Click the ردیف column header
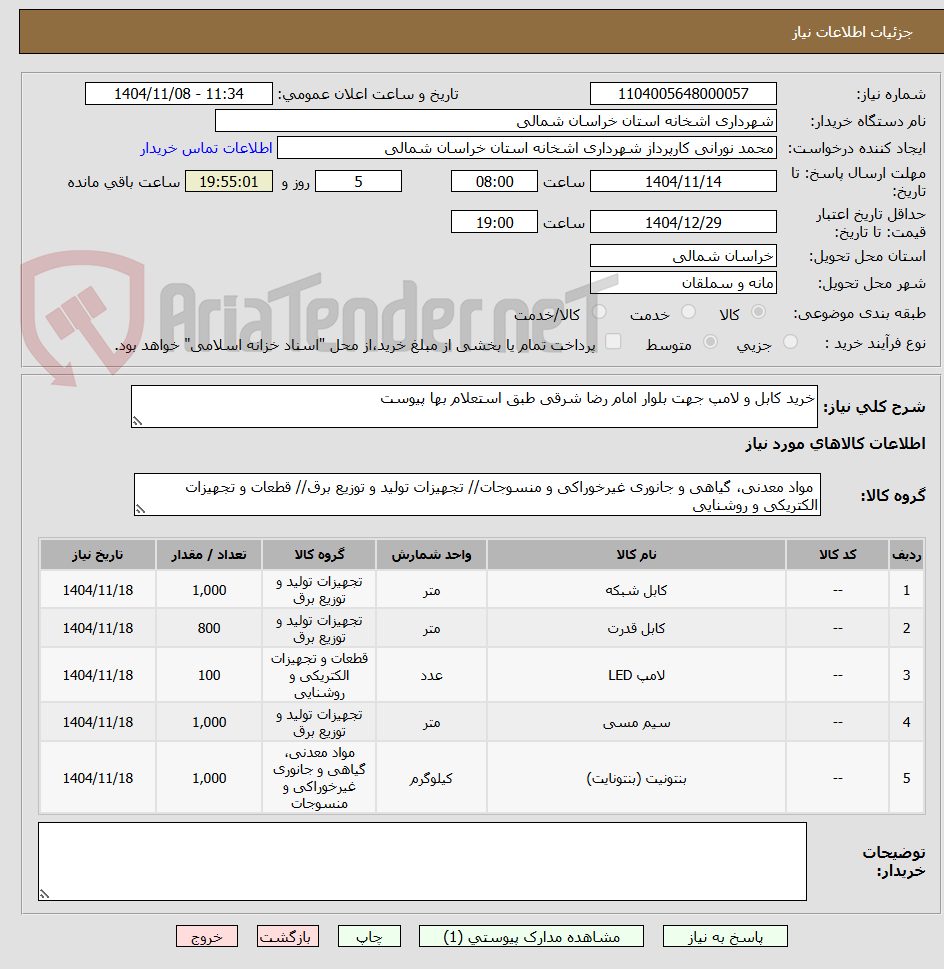Screen dimensions: 944x969 (906, 555)
